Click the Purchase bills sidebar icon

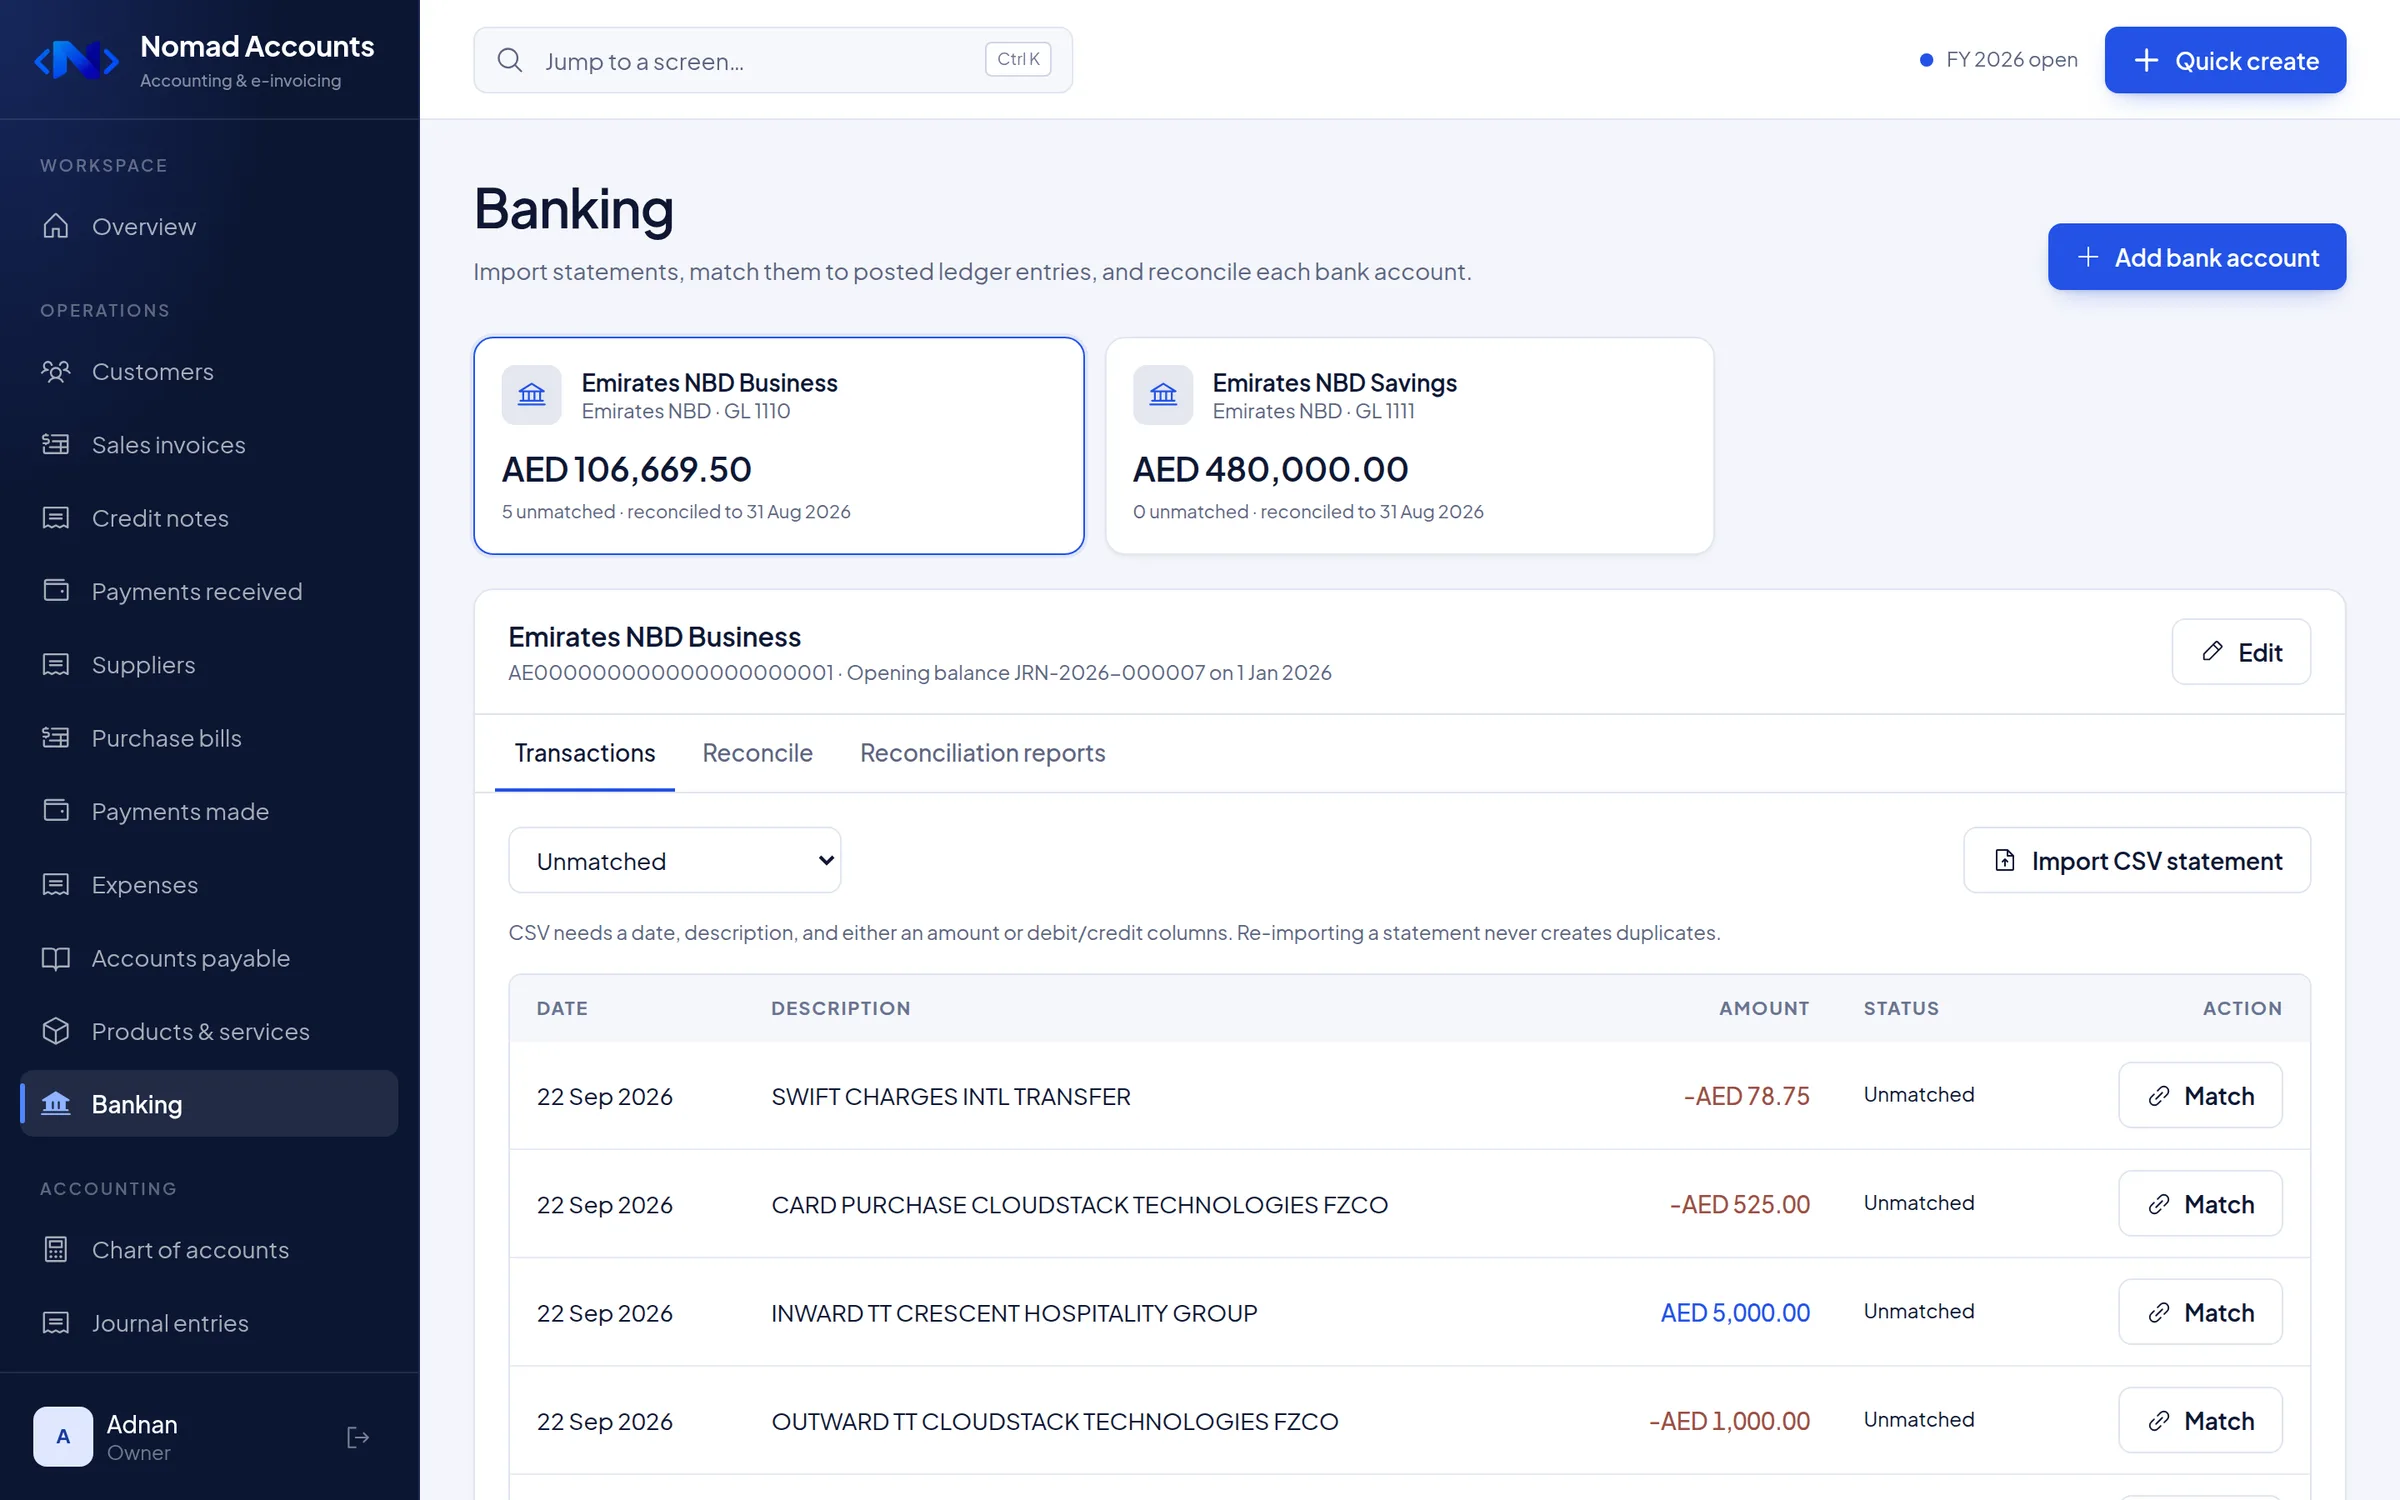[56, 738]
